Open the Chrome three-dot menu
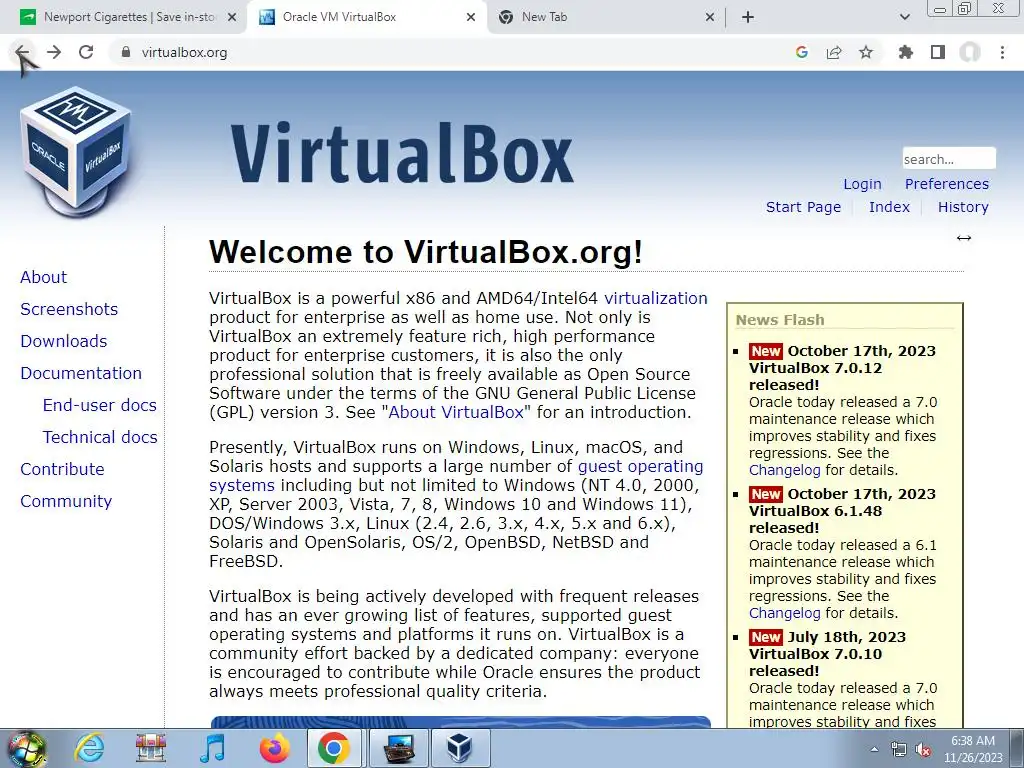This screenshot has width=1024, height=768. point(1002,52)
